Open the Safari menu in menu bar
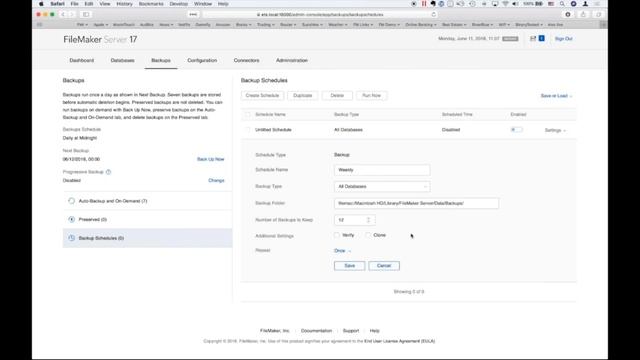The width and height of the screenshot is (640, 360). pyautogui.click(x=58, y=4)
